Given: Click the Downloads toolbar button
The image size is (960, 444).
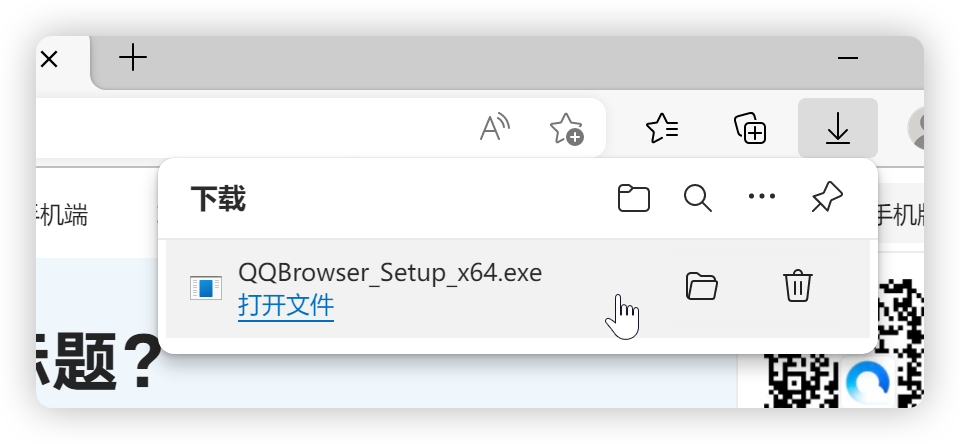Looking at the screenshot, I should [837, 128].
